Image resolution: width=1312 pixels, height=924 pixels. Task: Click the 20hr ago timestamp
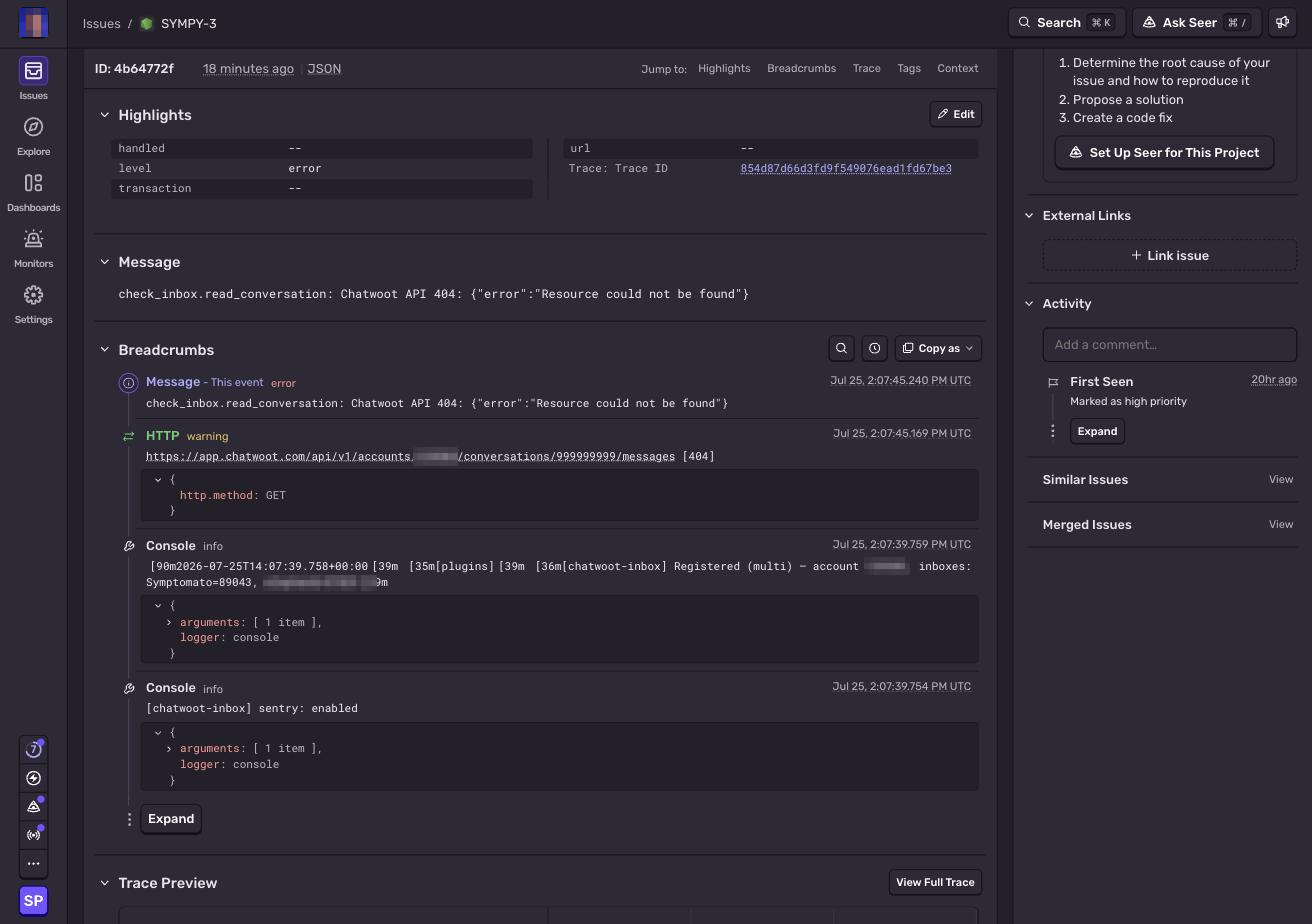pyautogui.click(x=1274, y=380)
